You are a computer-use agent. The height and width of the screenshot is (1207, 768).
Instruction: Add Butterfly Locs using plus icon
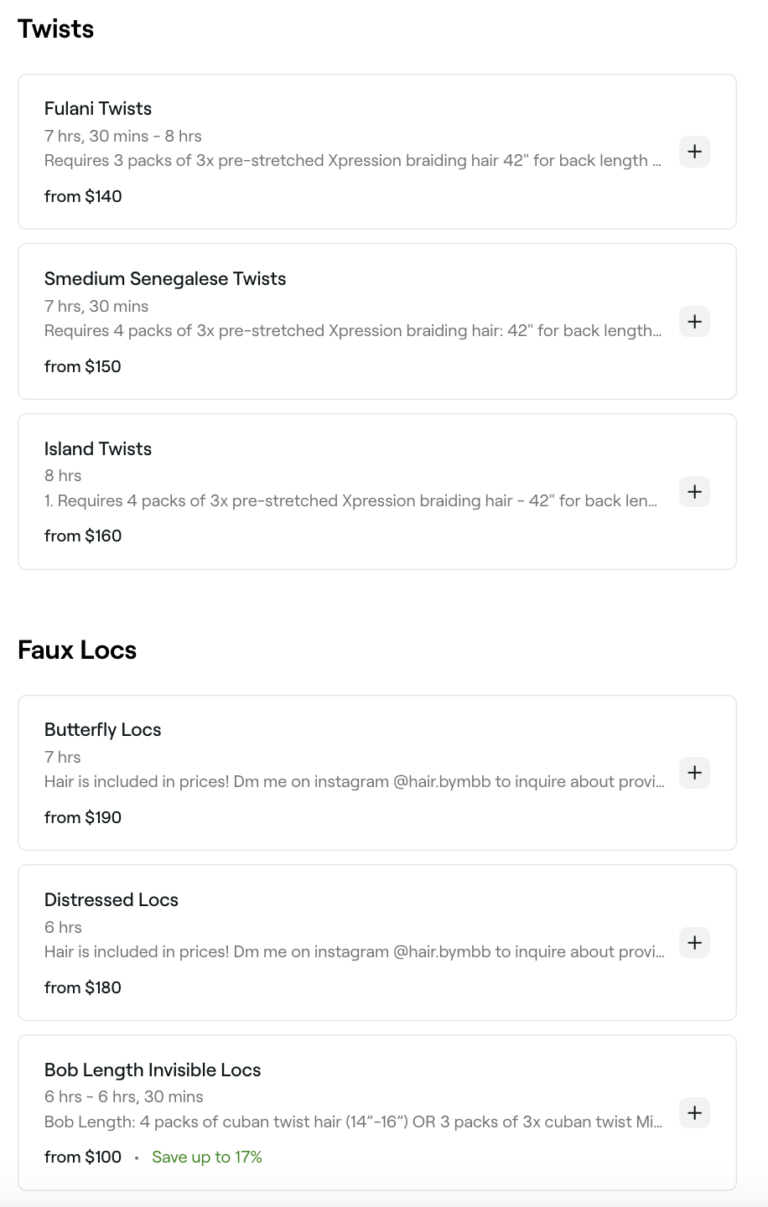point(695,773)
